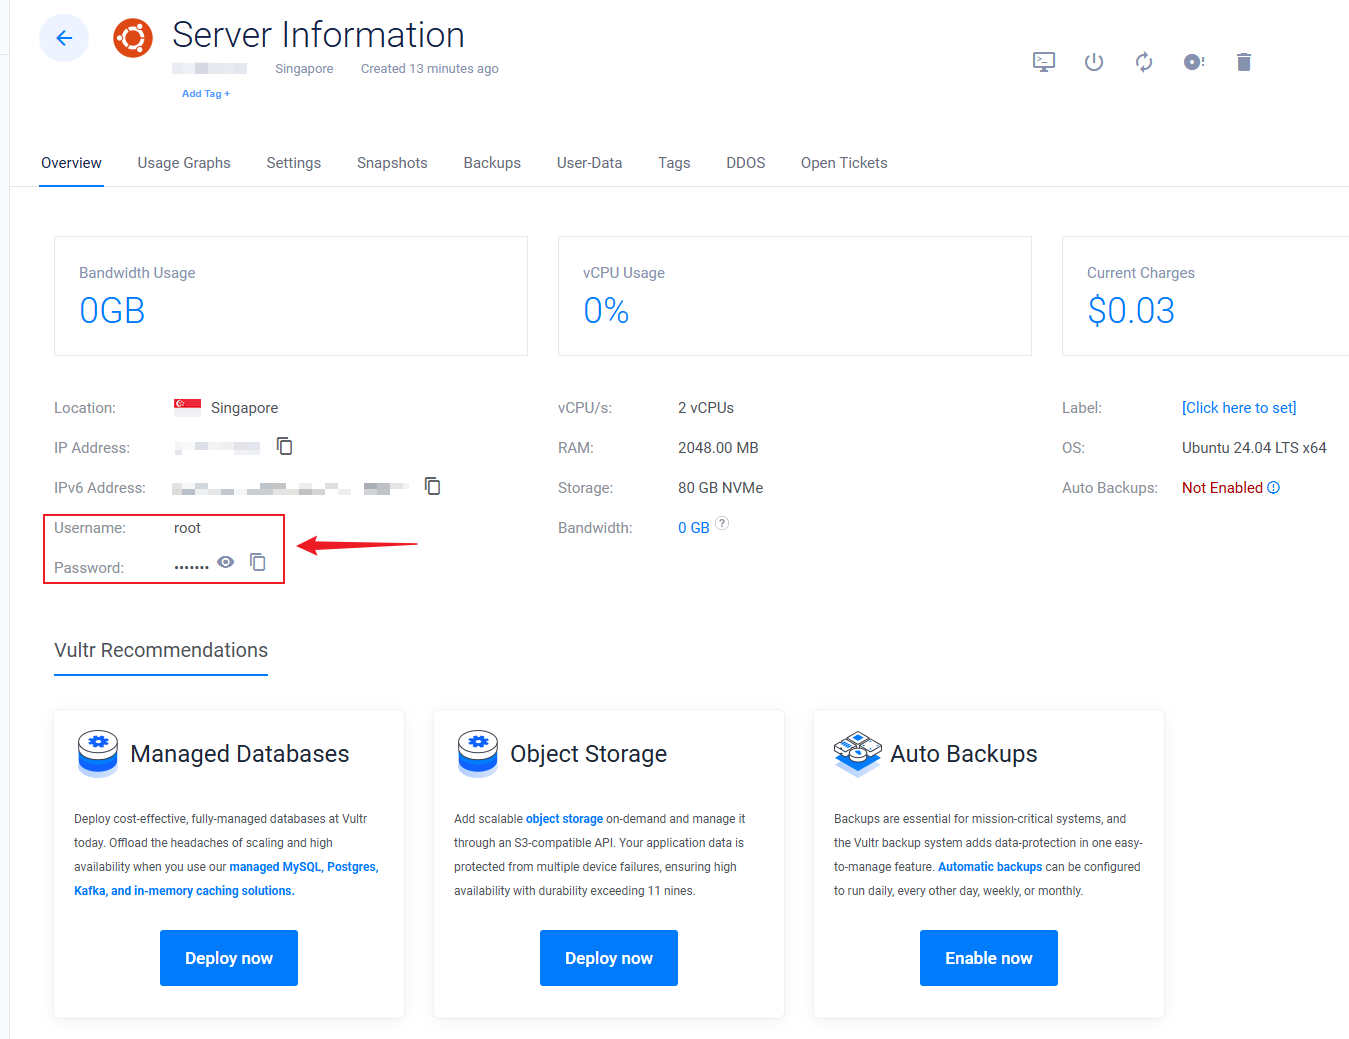Viewport: 1349px width, 1039px height.
Task: Click the restart server icon
Action: coord(1144,62)
